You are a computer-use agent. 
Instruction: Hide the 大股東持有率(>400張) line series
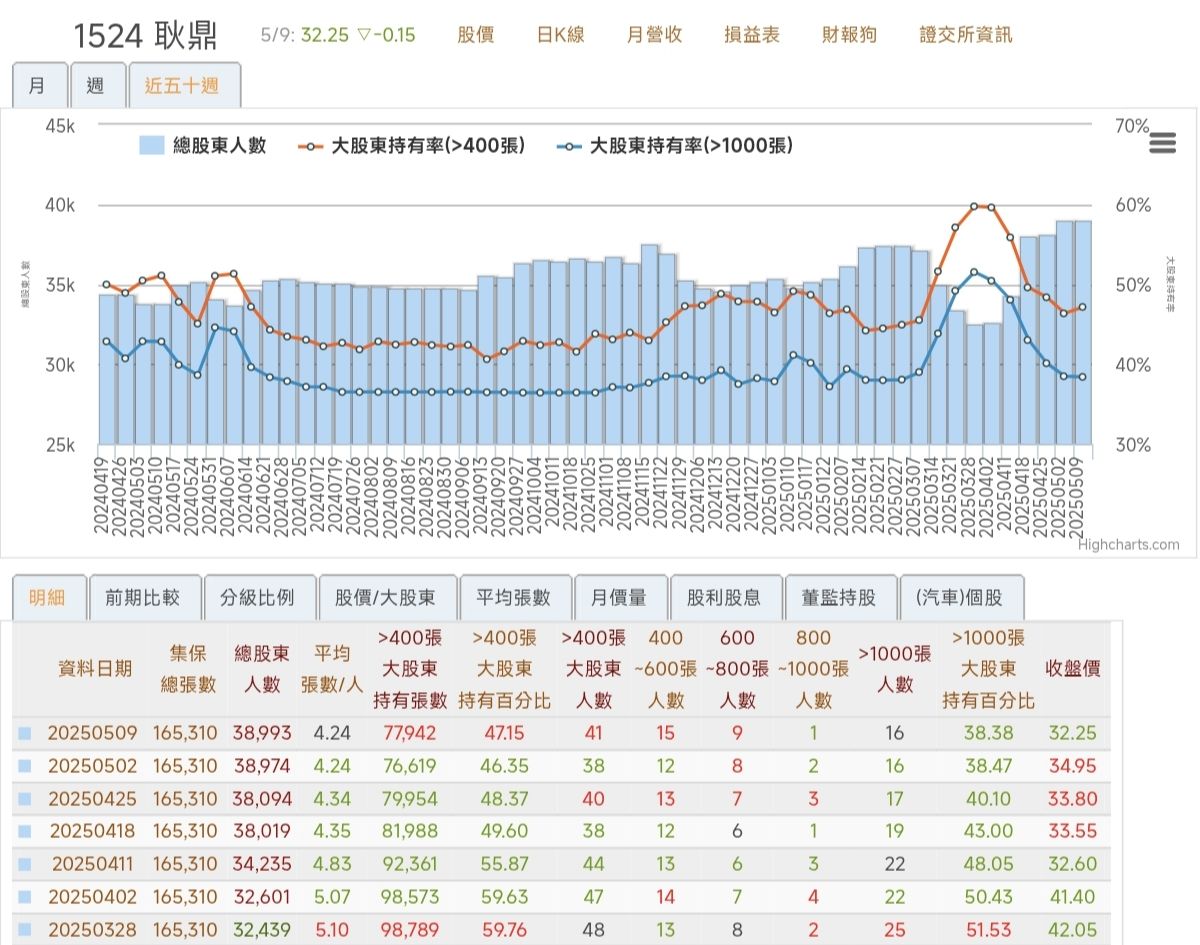[x=412, y=146]
